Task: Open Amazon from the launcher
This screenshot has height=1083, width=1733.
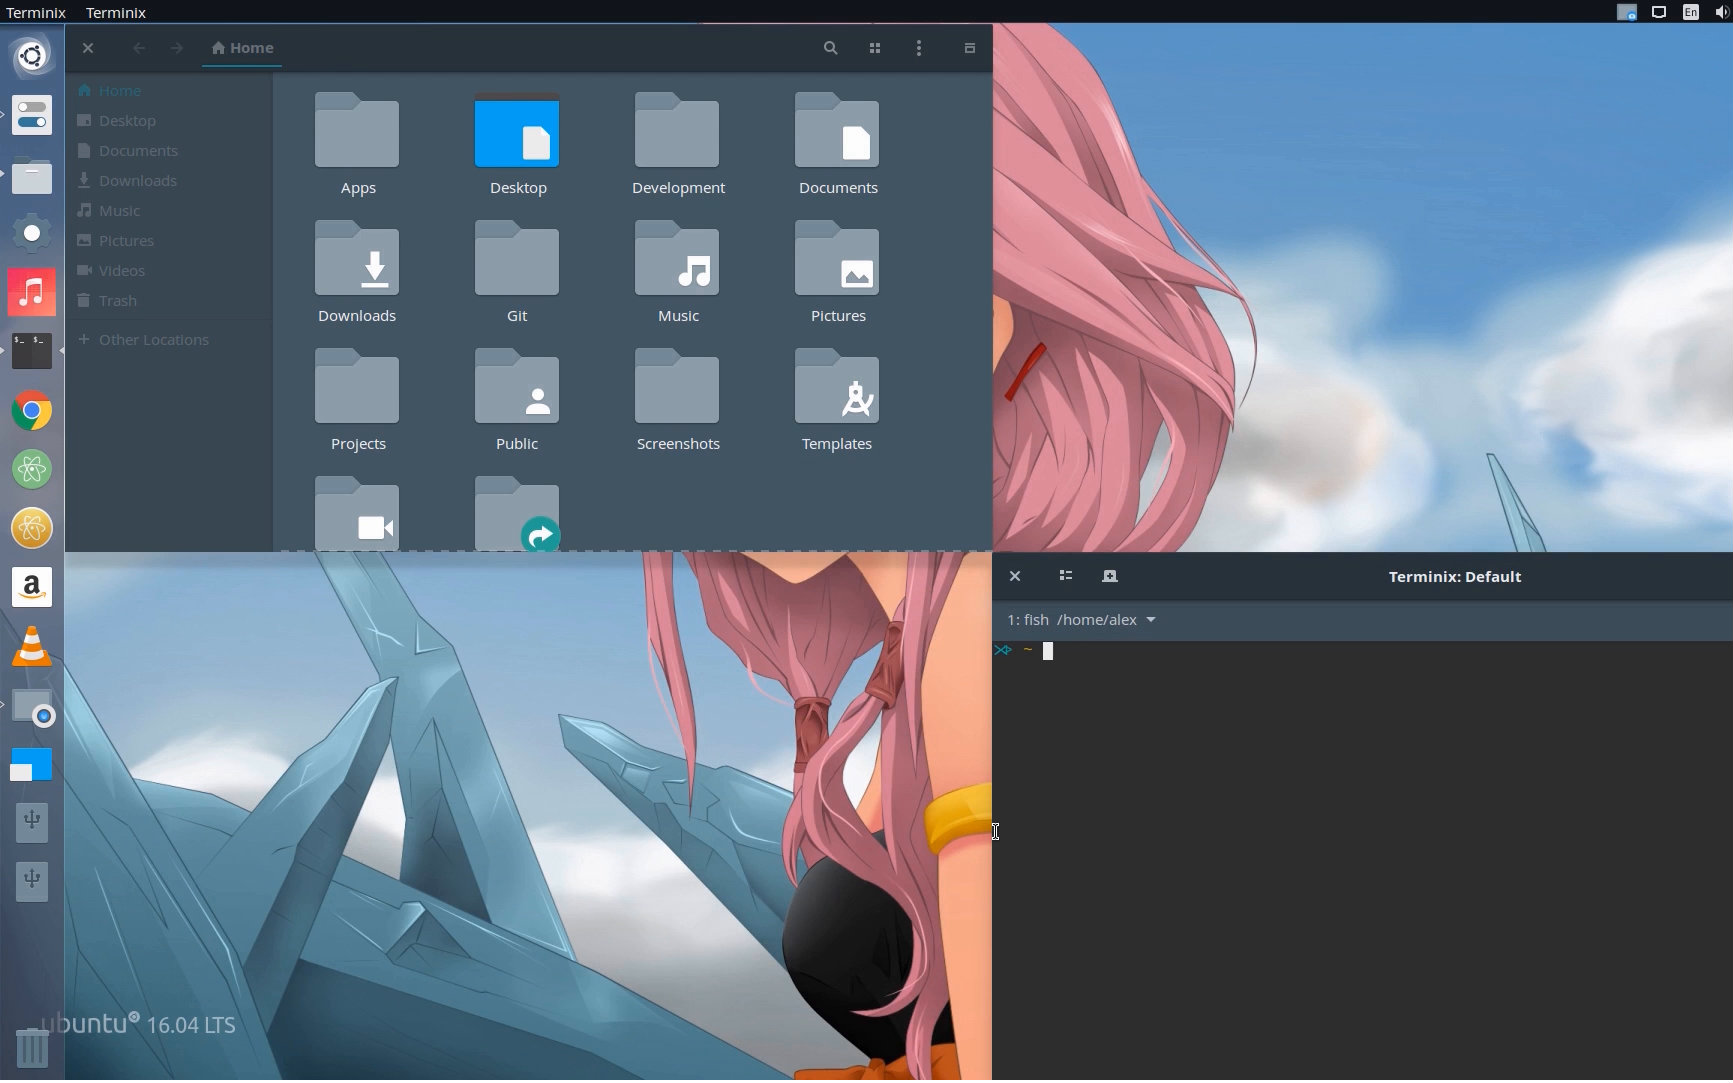Action: [32, 587]
